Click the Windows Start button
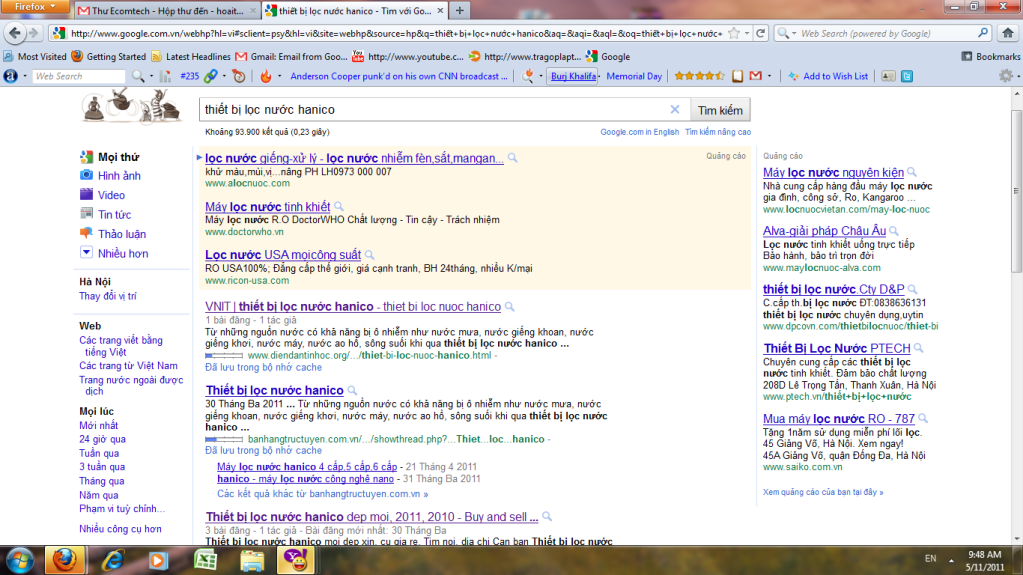Image resolution: width=1023 pixels, height=575 pixels. (x=20, y=560)
